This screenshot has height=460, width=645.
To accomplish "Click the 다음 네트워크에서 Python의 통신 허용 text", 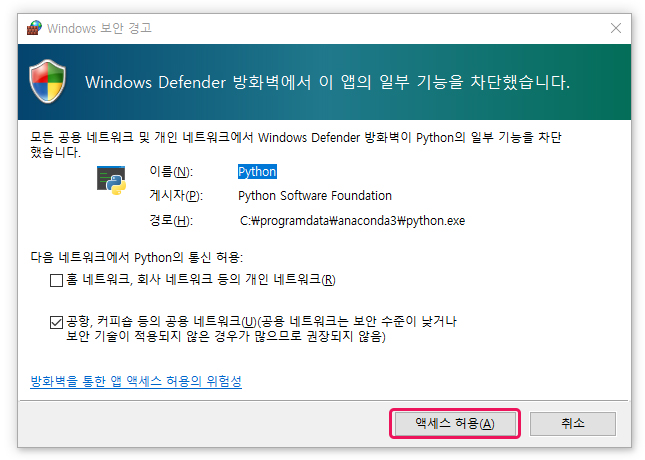I will [x=137, y=258].
